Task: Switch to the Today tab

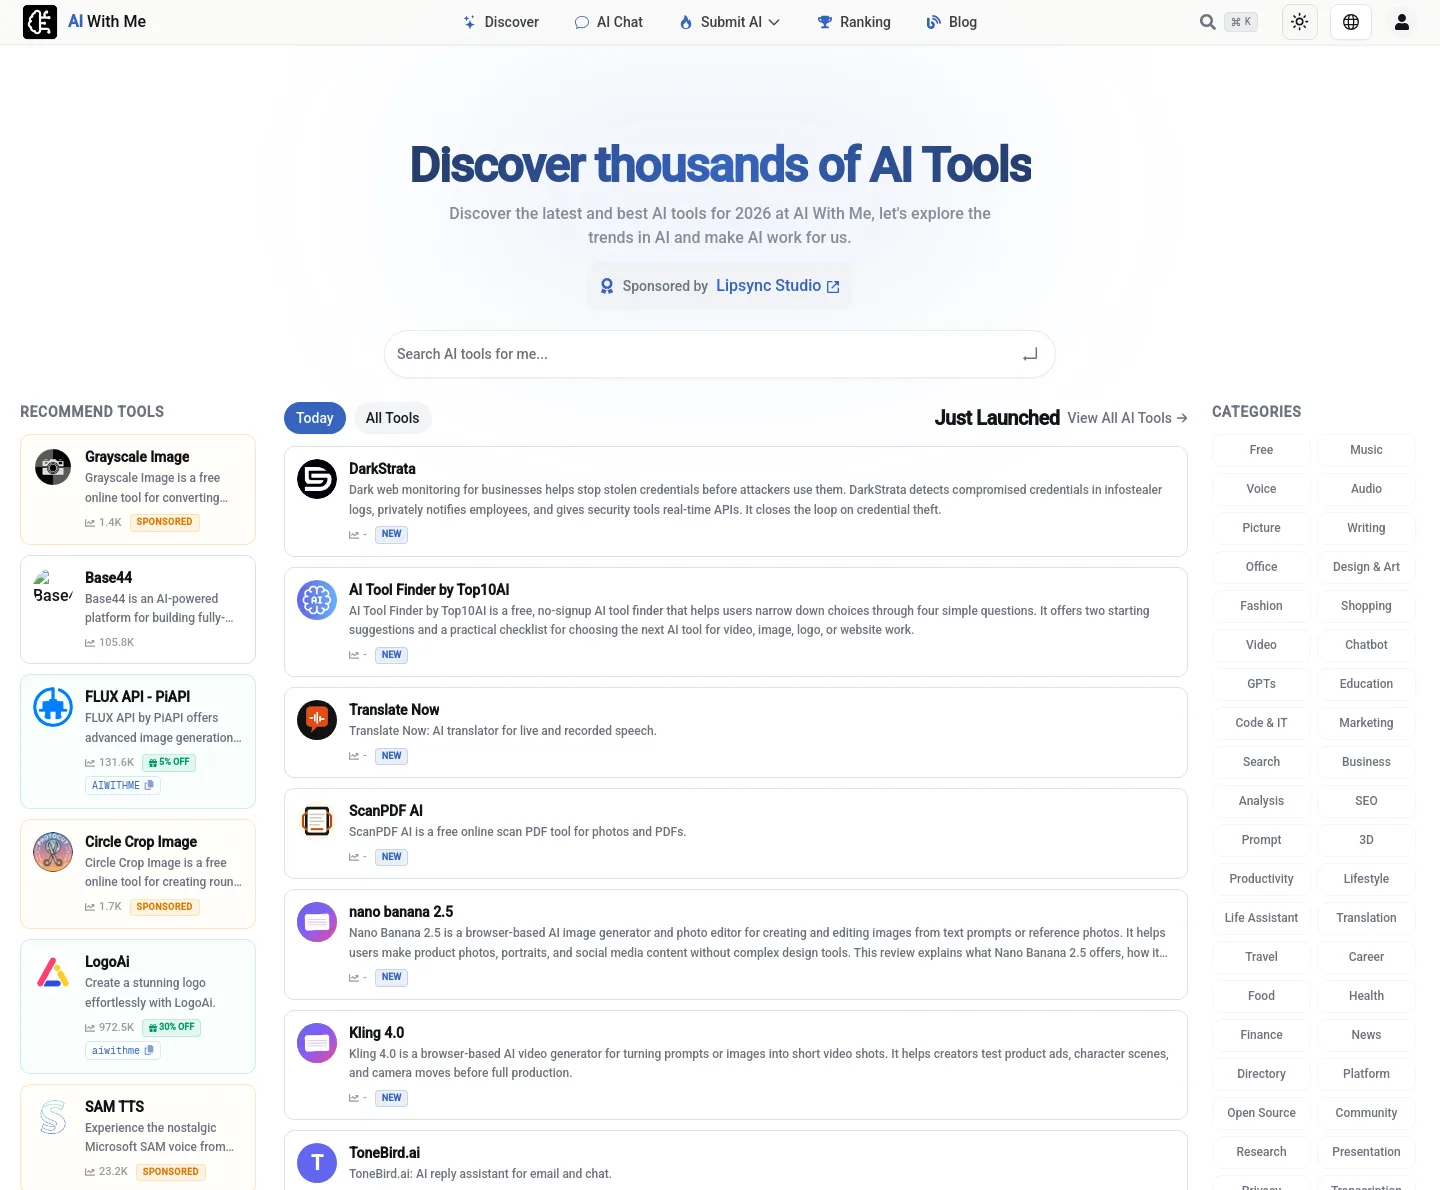Action: (x=315, y=418)
